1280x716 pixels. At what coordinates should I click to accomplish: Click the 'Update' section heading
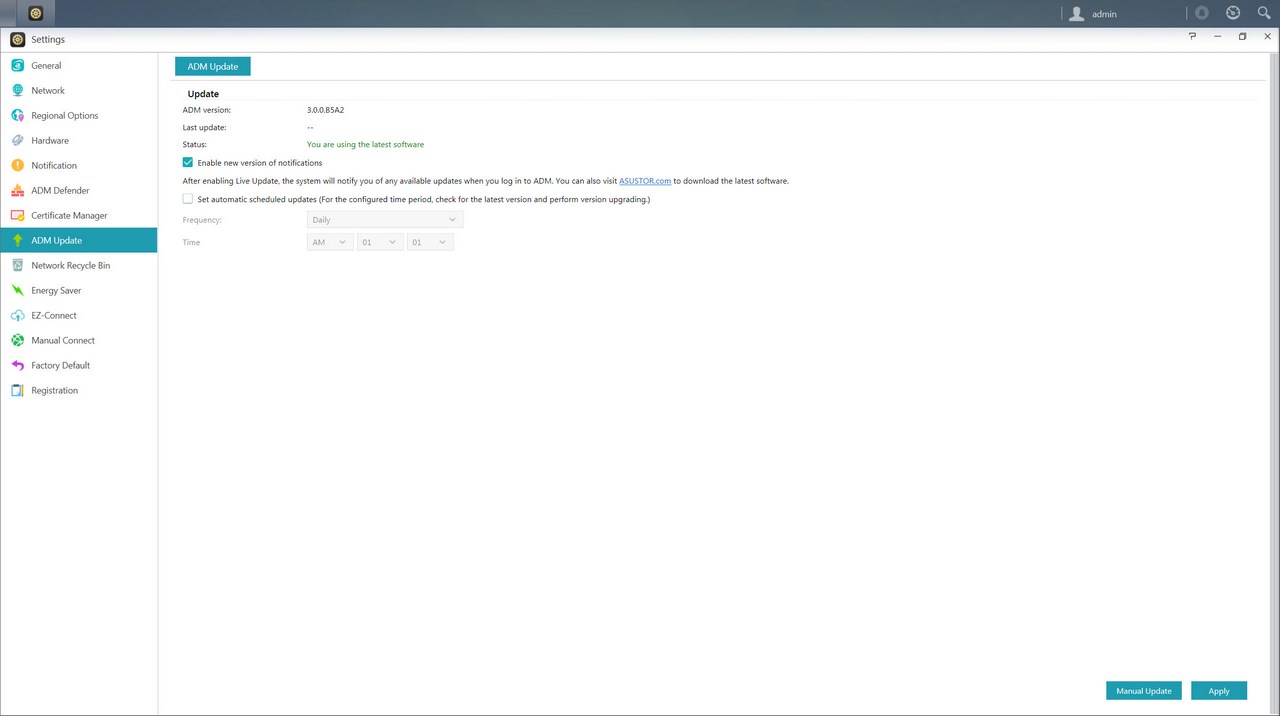click(203, 94)
